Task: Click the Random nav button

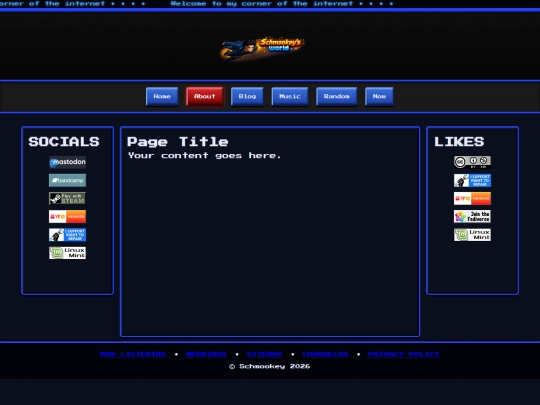Action: click(336, 96)
